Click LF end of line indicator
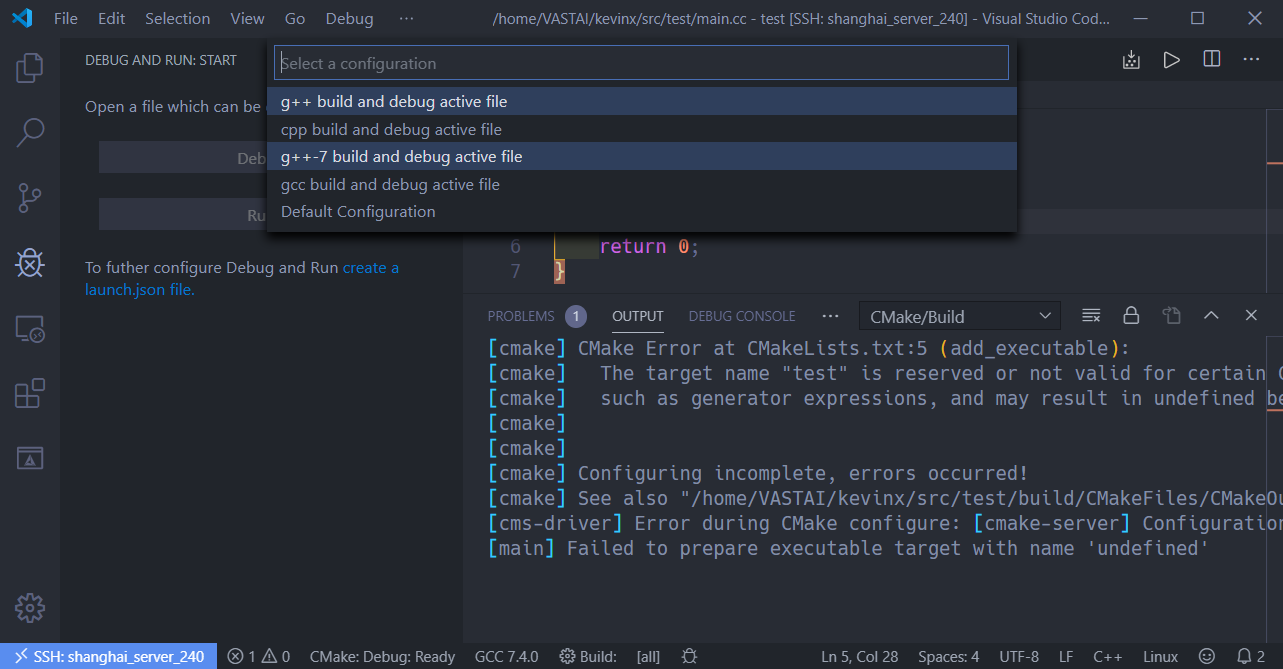This screenshot has width=1283, height=669. coord(1066,657)
